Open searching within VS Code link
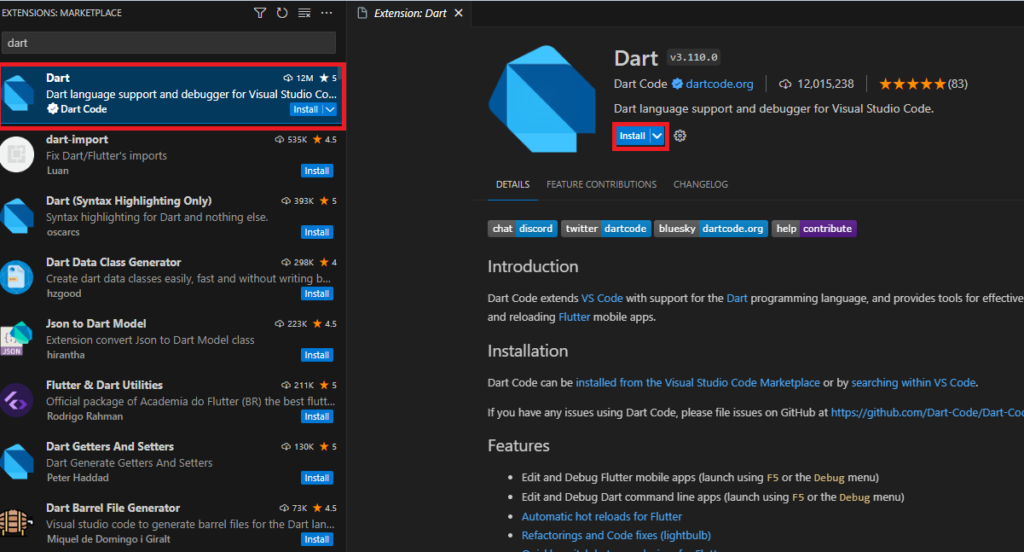This screenshot has height=552, width=1024. pyautogui.click(x=913, y=383)
